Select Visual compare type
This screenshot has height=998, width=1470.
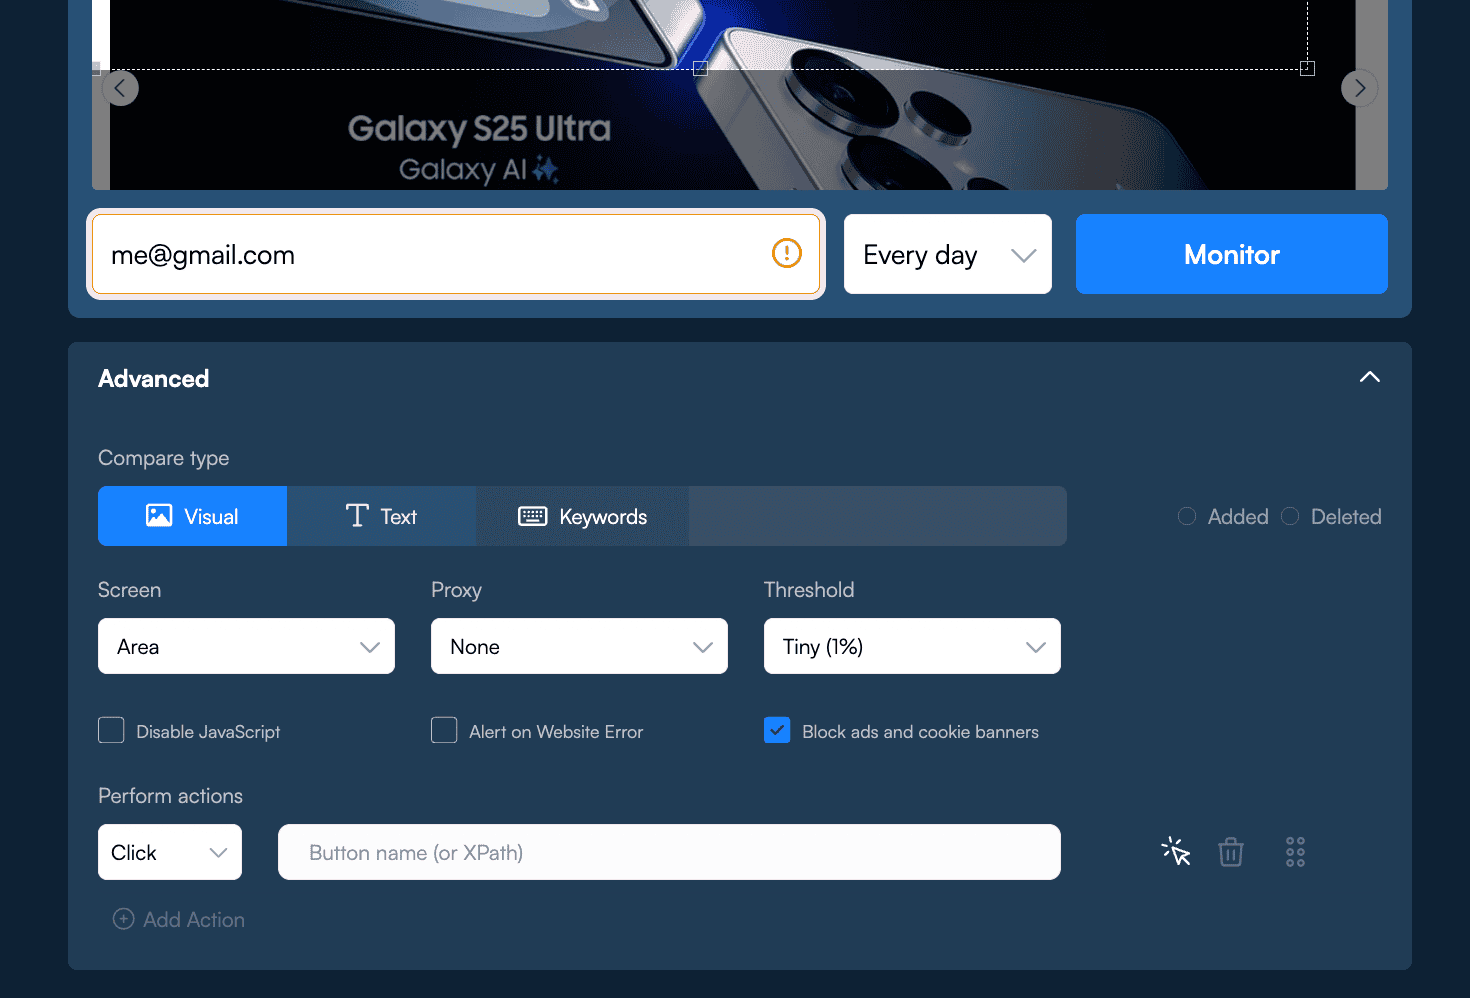click(192, 516)
